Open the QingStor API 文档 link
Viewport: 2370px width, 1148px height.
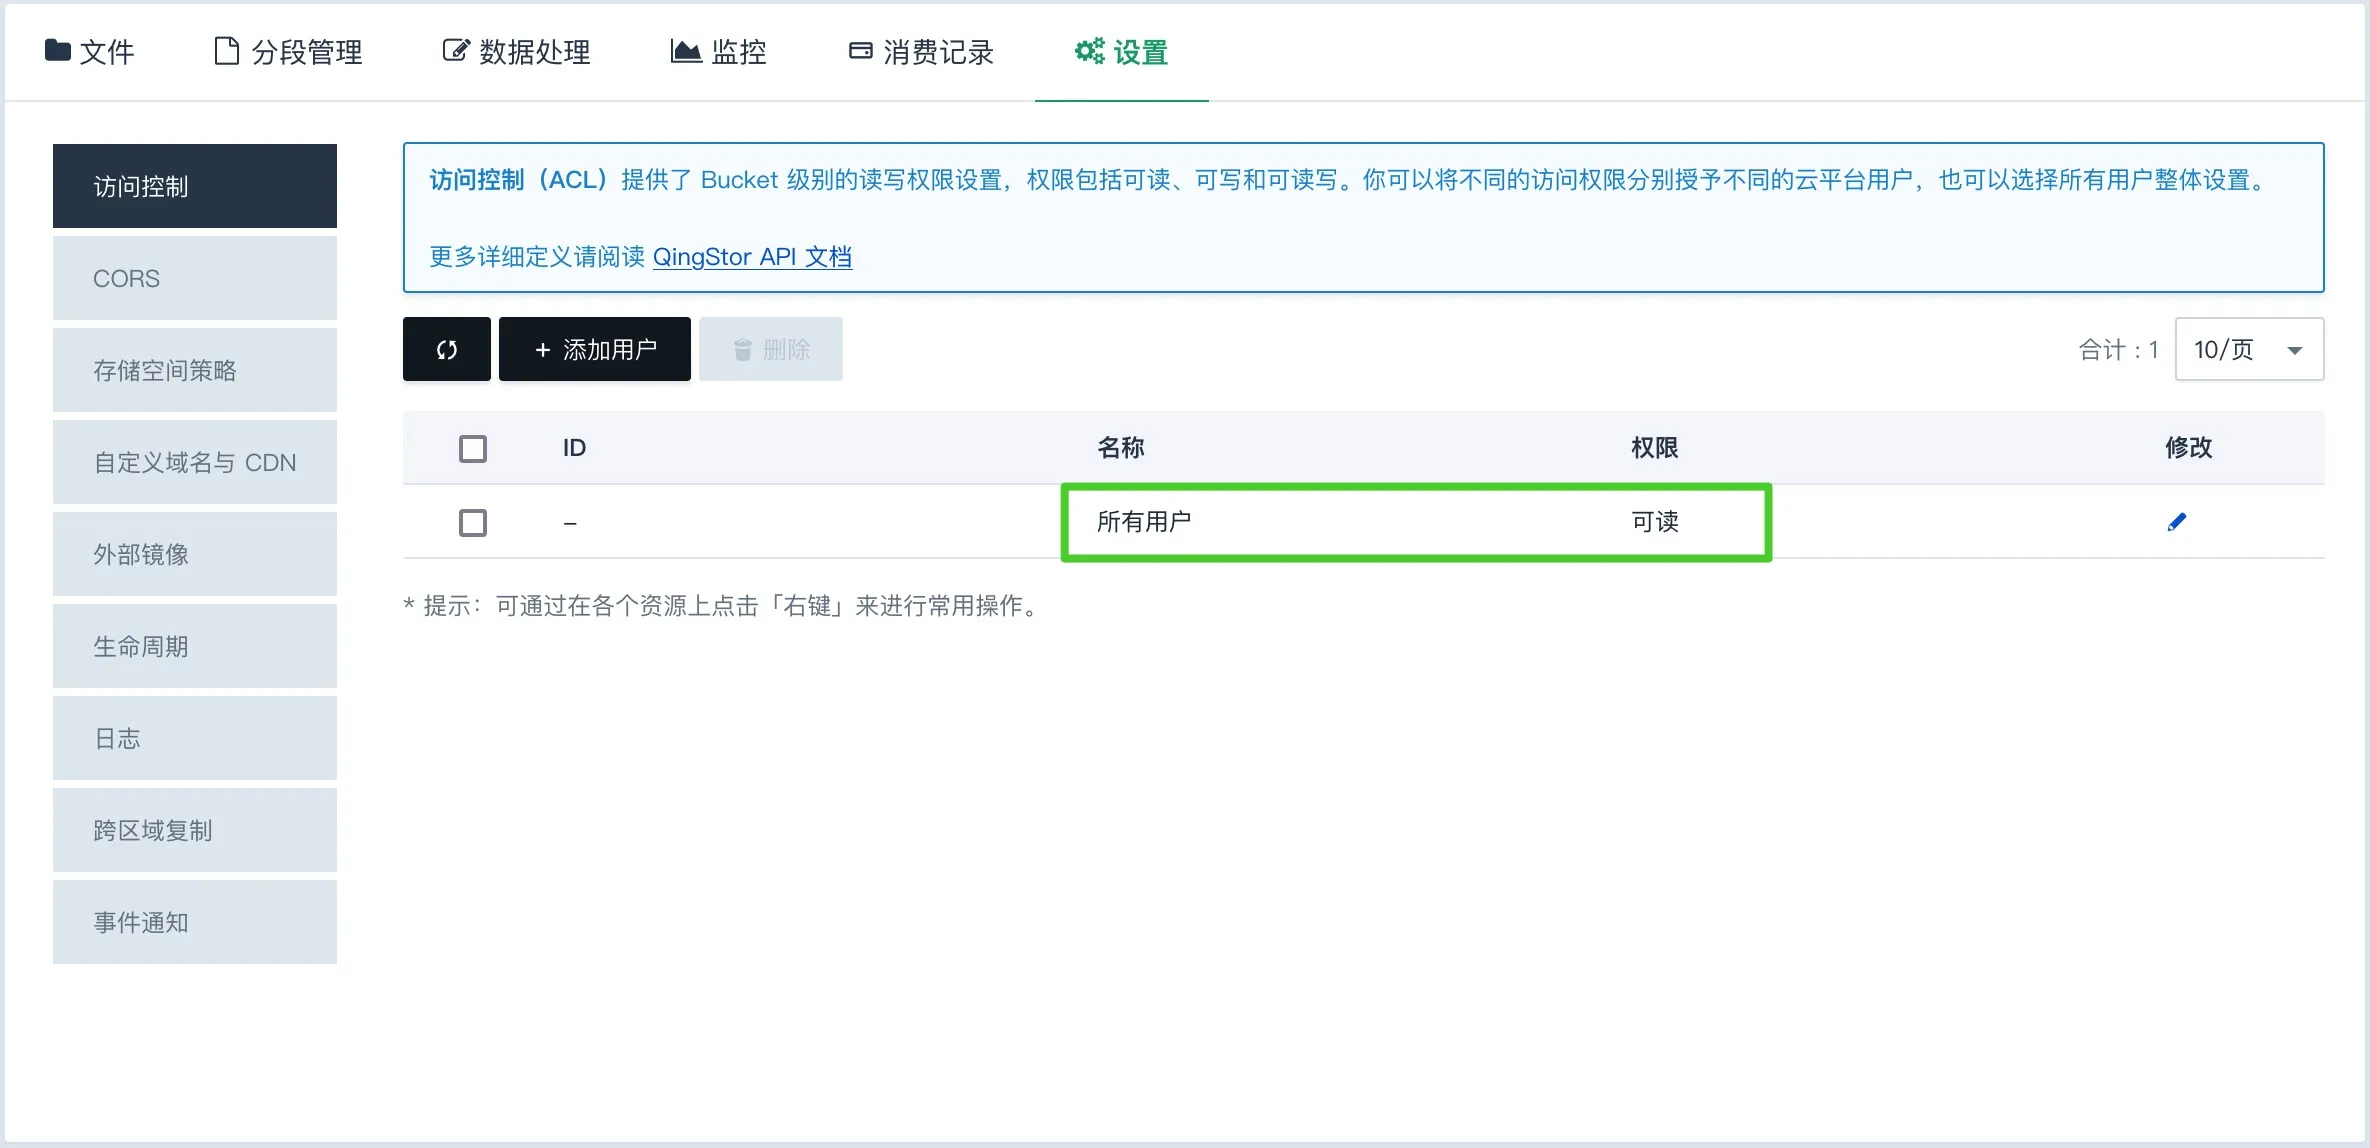(752, 257)
